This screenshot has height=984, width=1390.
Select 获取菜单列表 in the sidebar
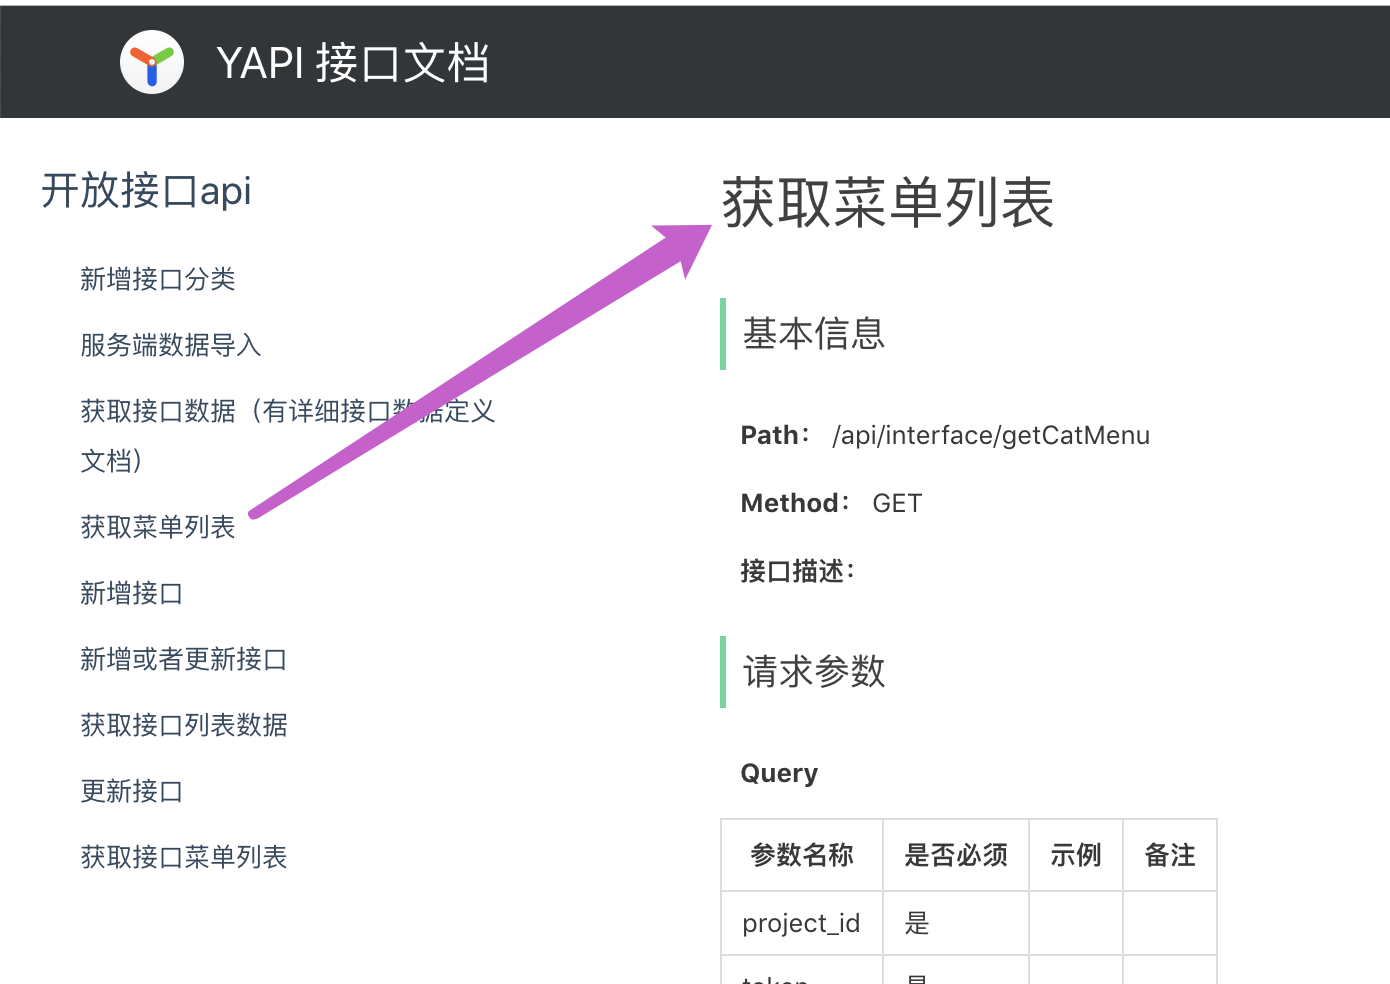pos(157,527)
